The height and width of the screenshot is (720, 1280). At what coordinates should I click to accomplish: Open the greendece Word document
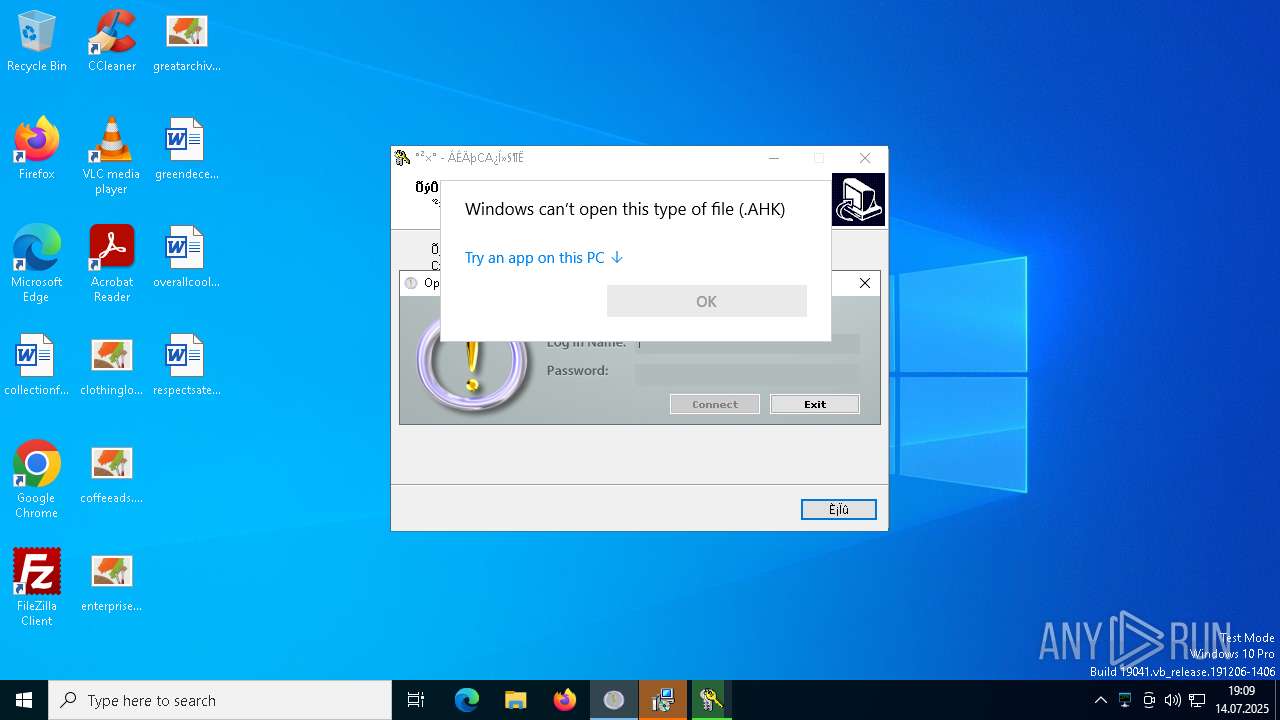coord(186,150)
